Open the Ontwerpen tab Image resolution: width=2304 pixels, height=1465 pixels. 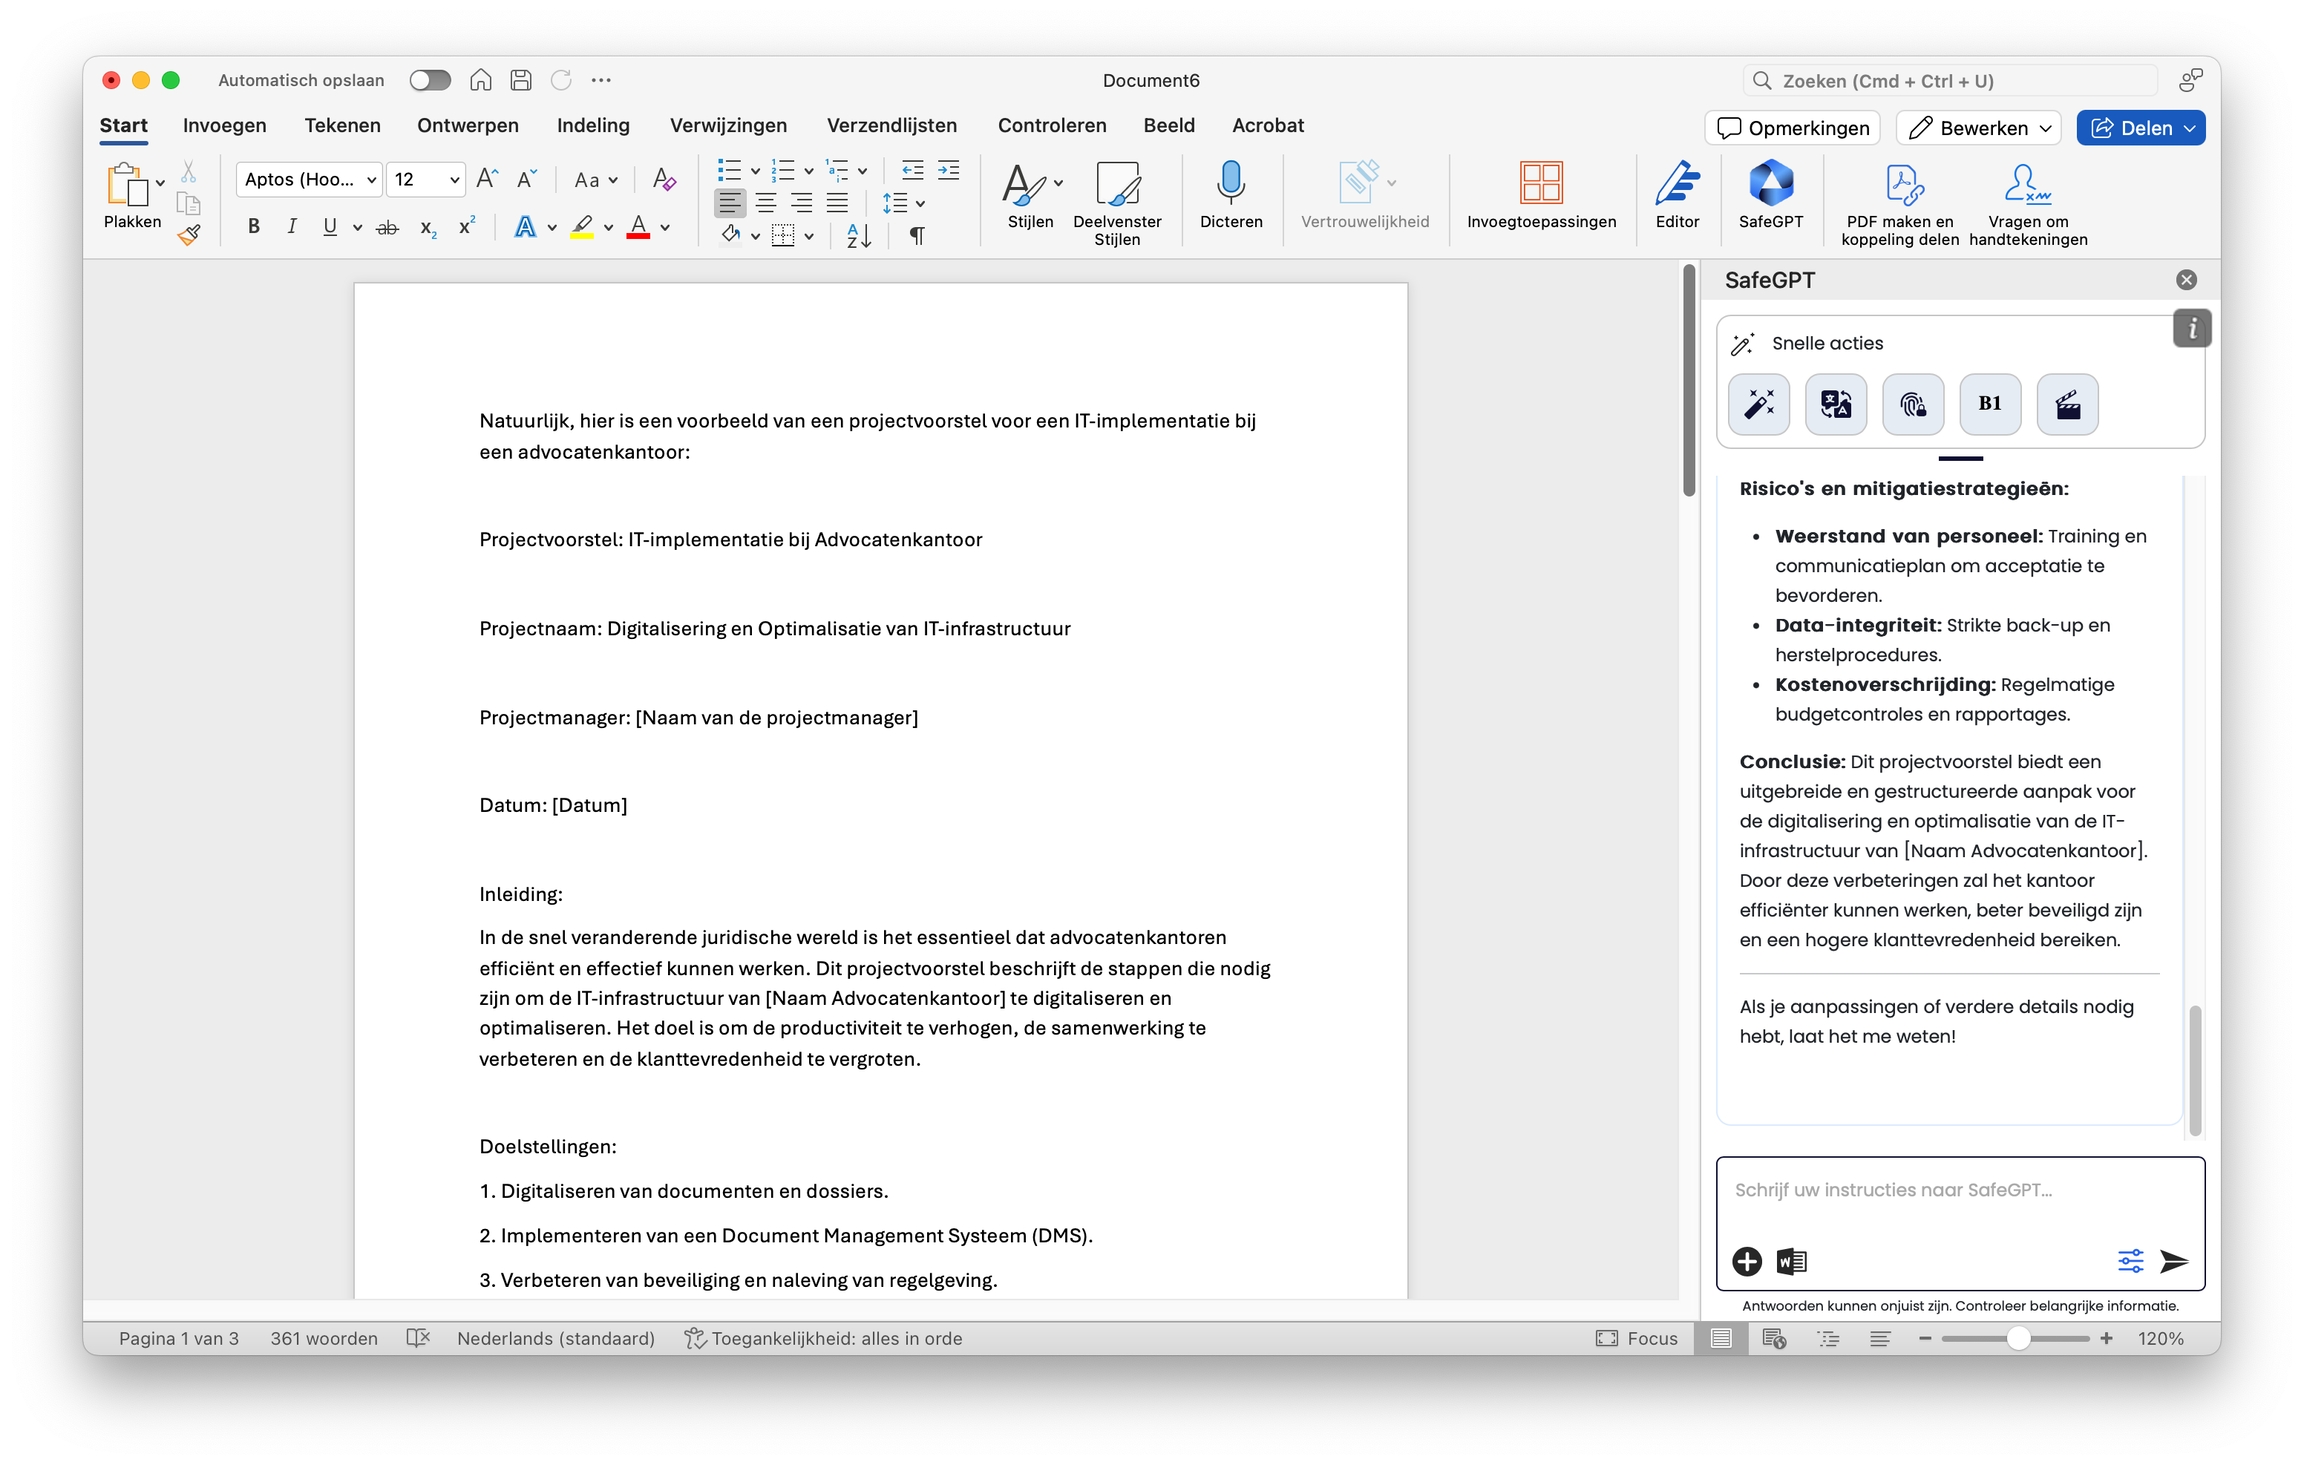click(468, 125)
